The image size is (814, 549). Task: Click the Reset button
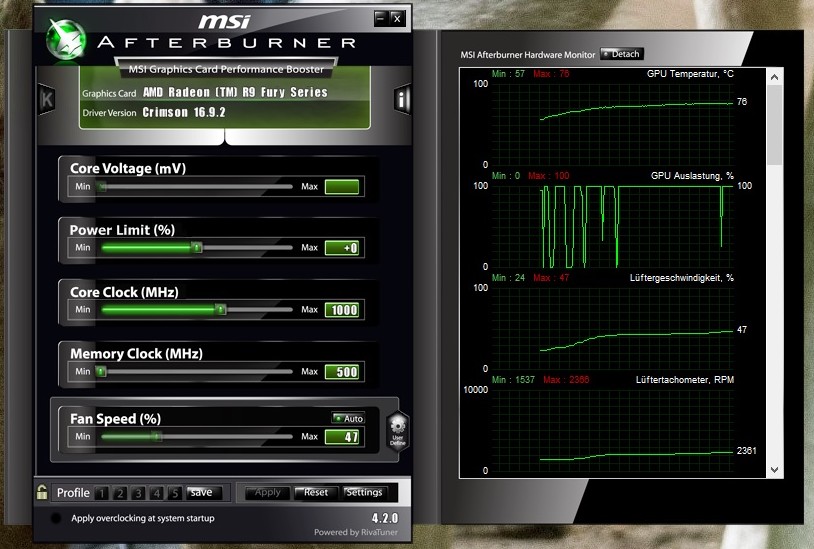tap(316, 492)
